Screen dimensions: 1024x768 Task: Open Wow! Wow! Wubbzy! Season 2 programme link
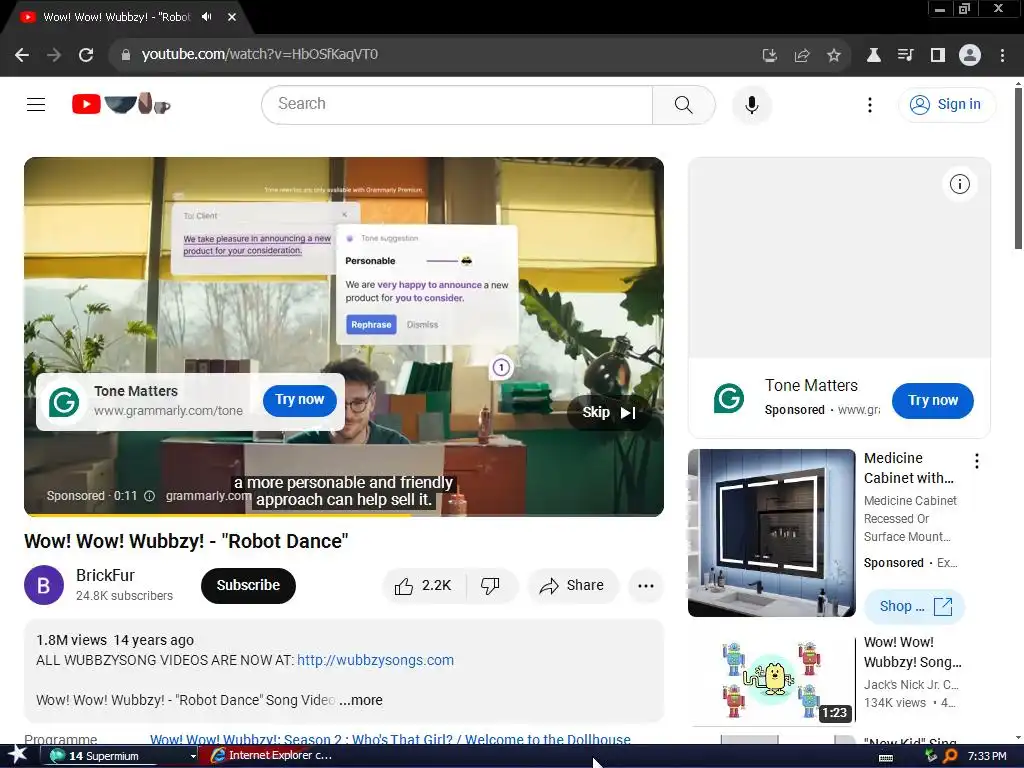coord(390,739)
